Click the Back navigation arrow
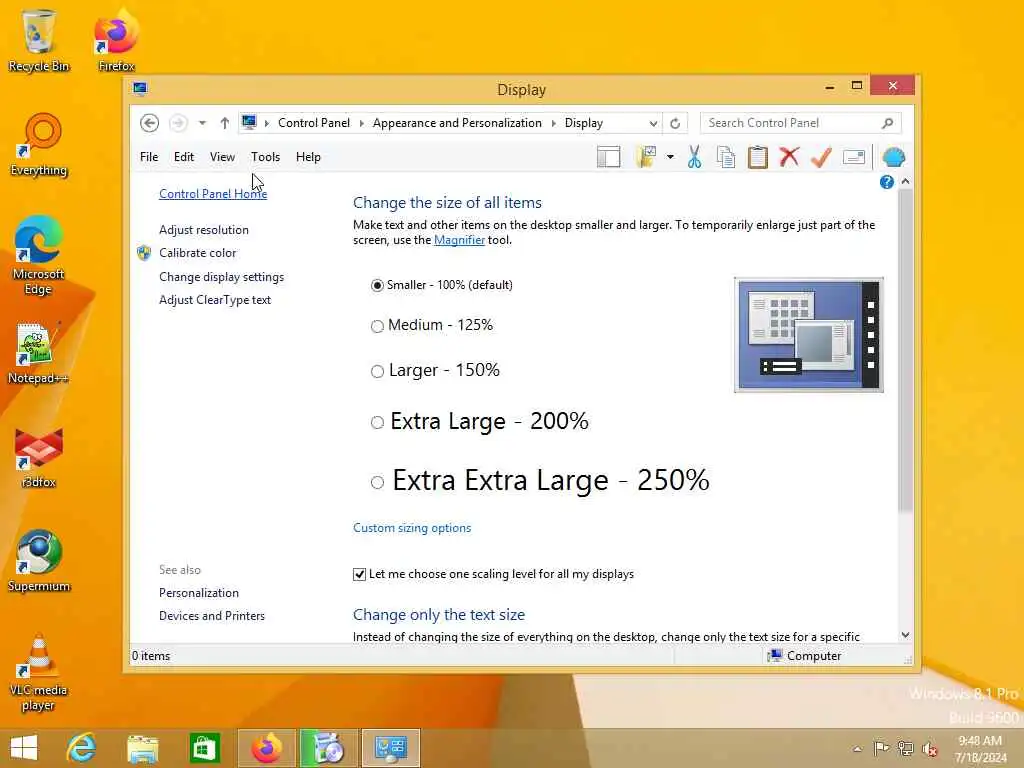 pos(150,123)
